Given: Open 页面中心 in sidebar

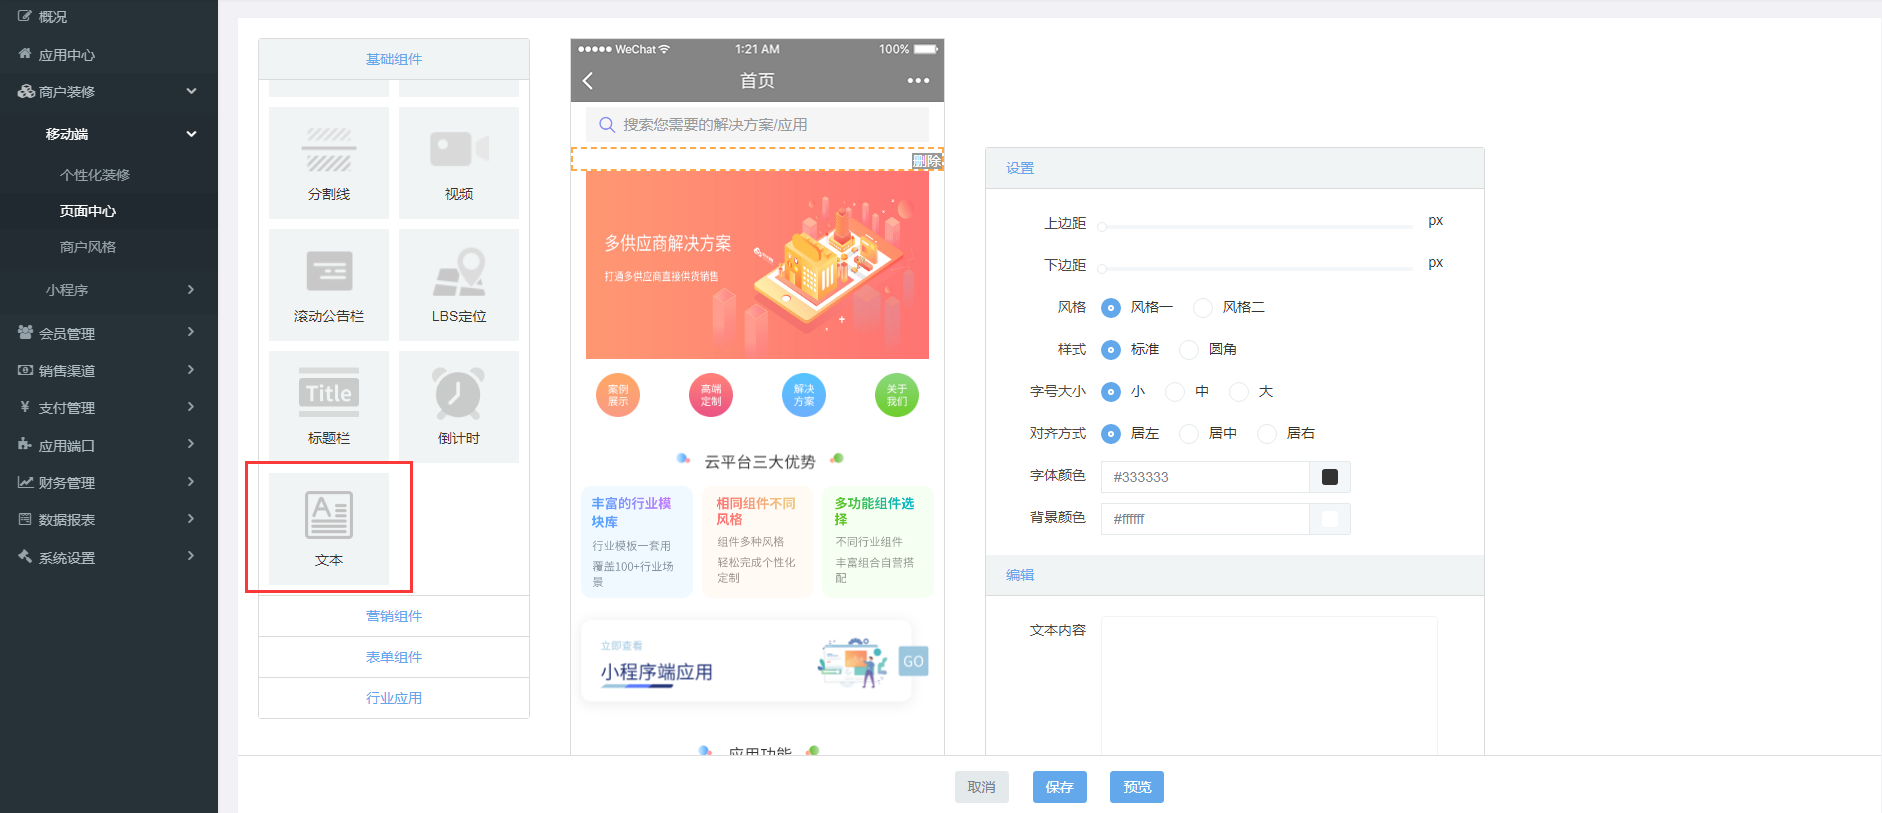Looking at the screenshot, I should tap(88, 211).
